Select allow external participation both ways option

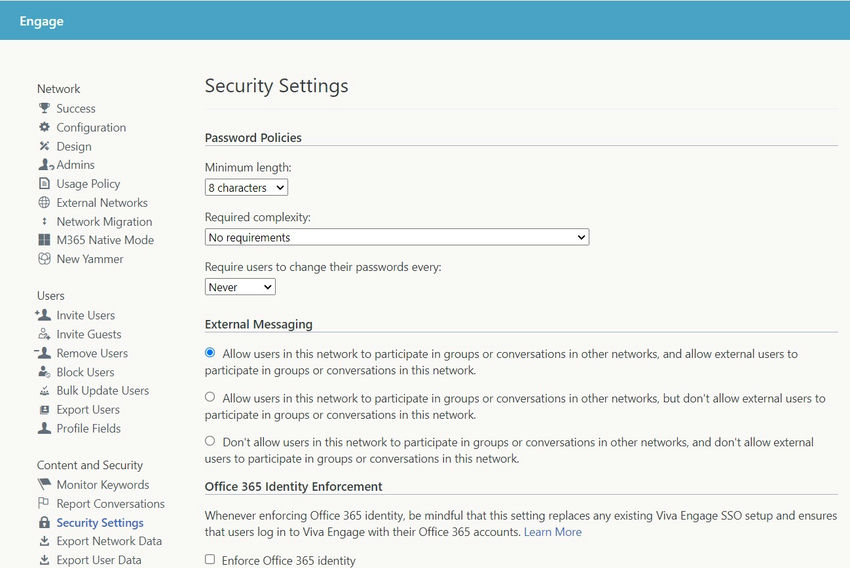[x=210, y=353]
